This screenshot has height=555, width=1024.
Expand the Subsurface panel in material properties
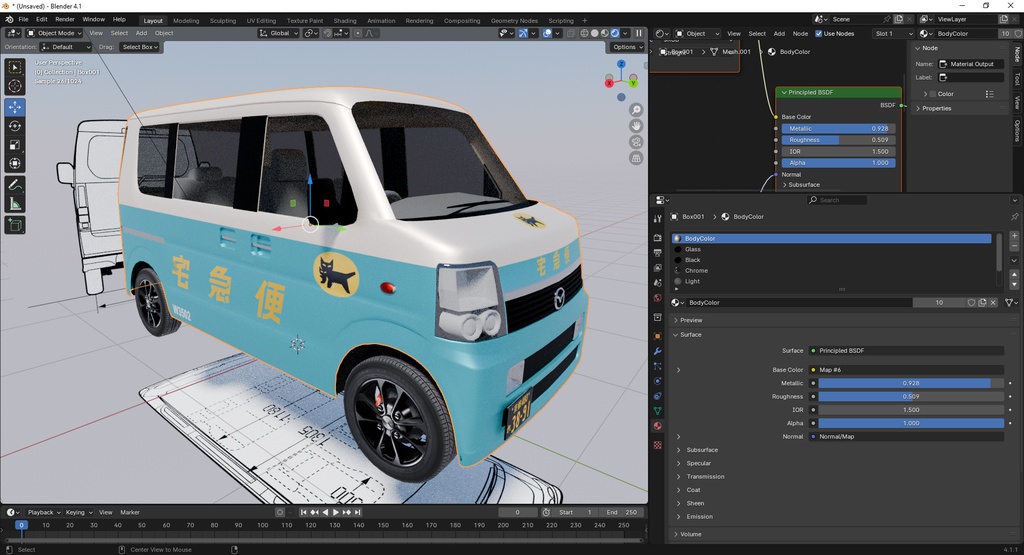pyautogui.click(x=702, y=450)
